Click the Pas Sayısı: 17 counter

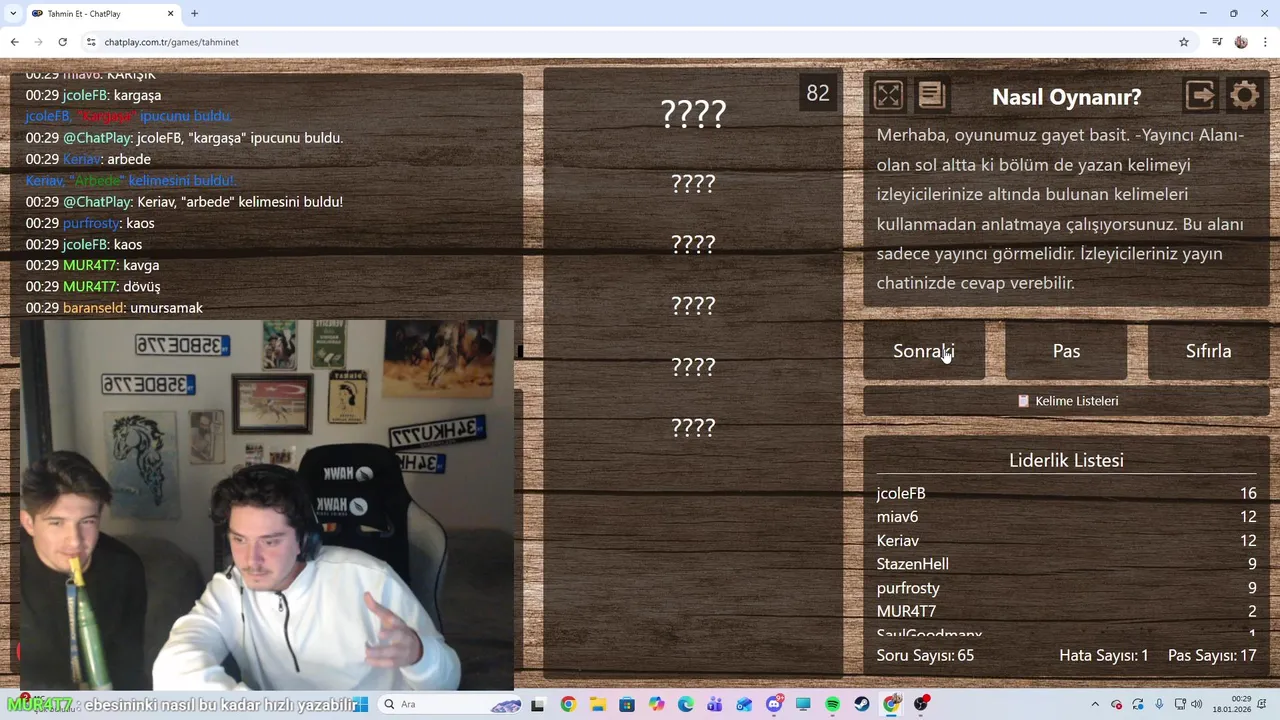(x=1212, y=656)
